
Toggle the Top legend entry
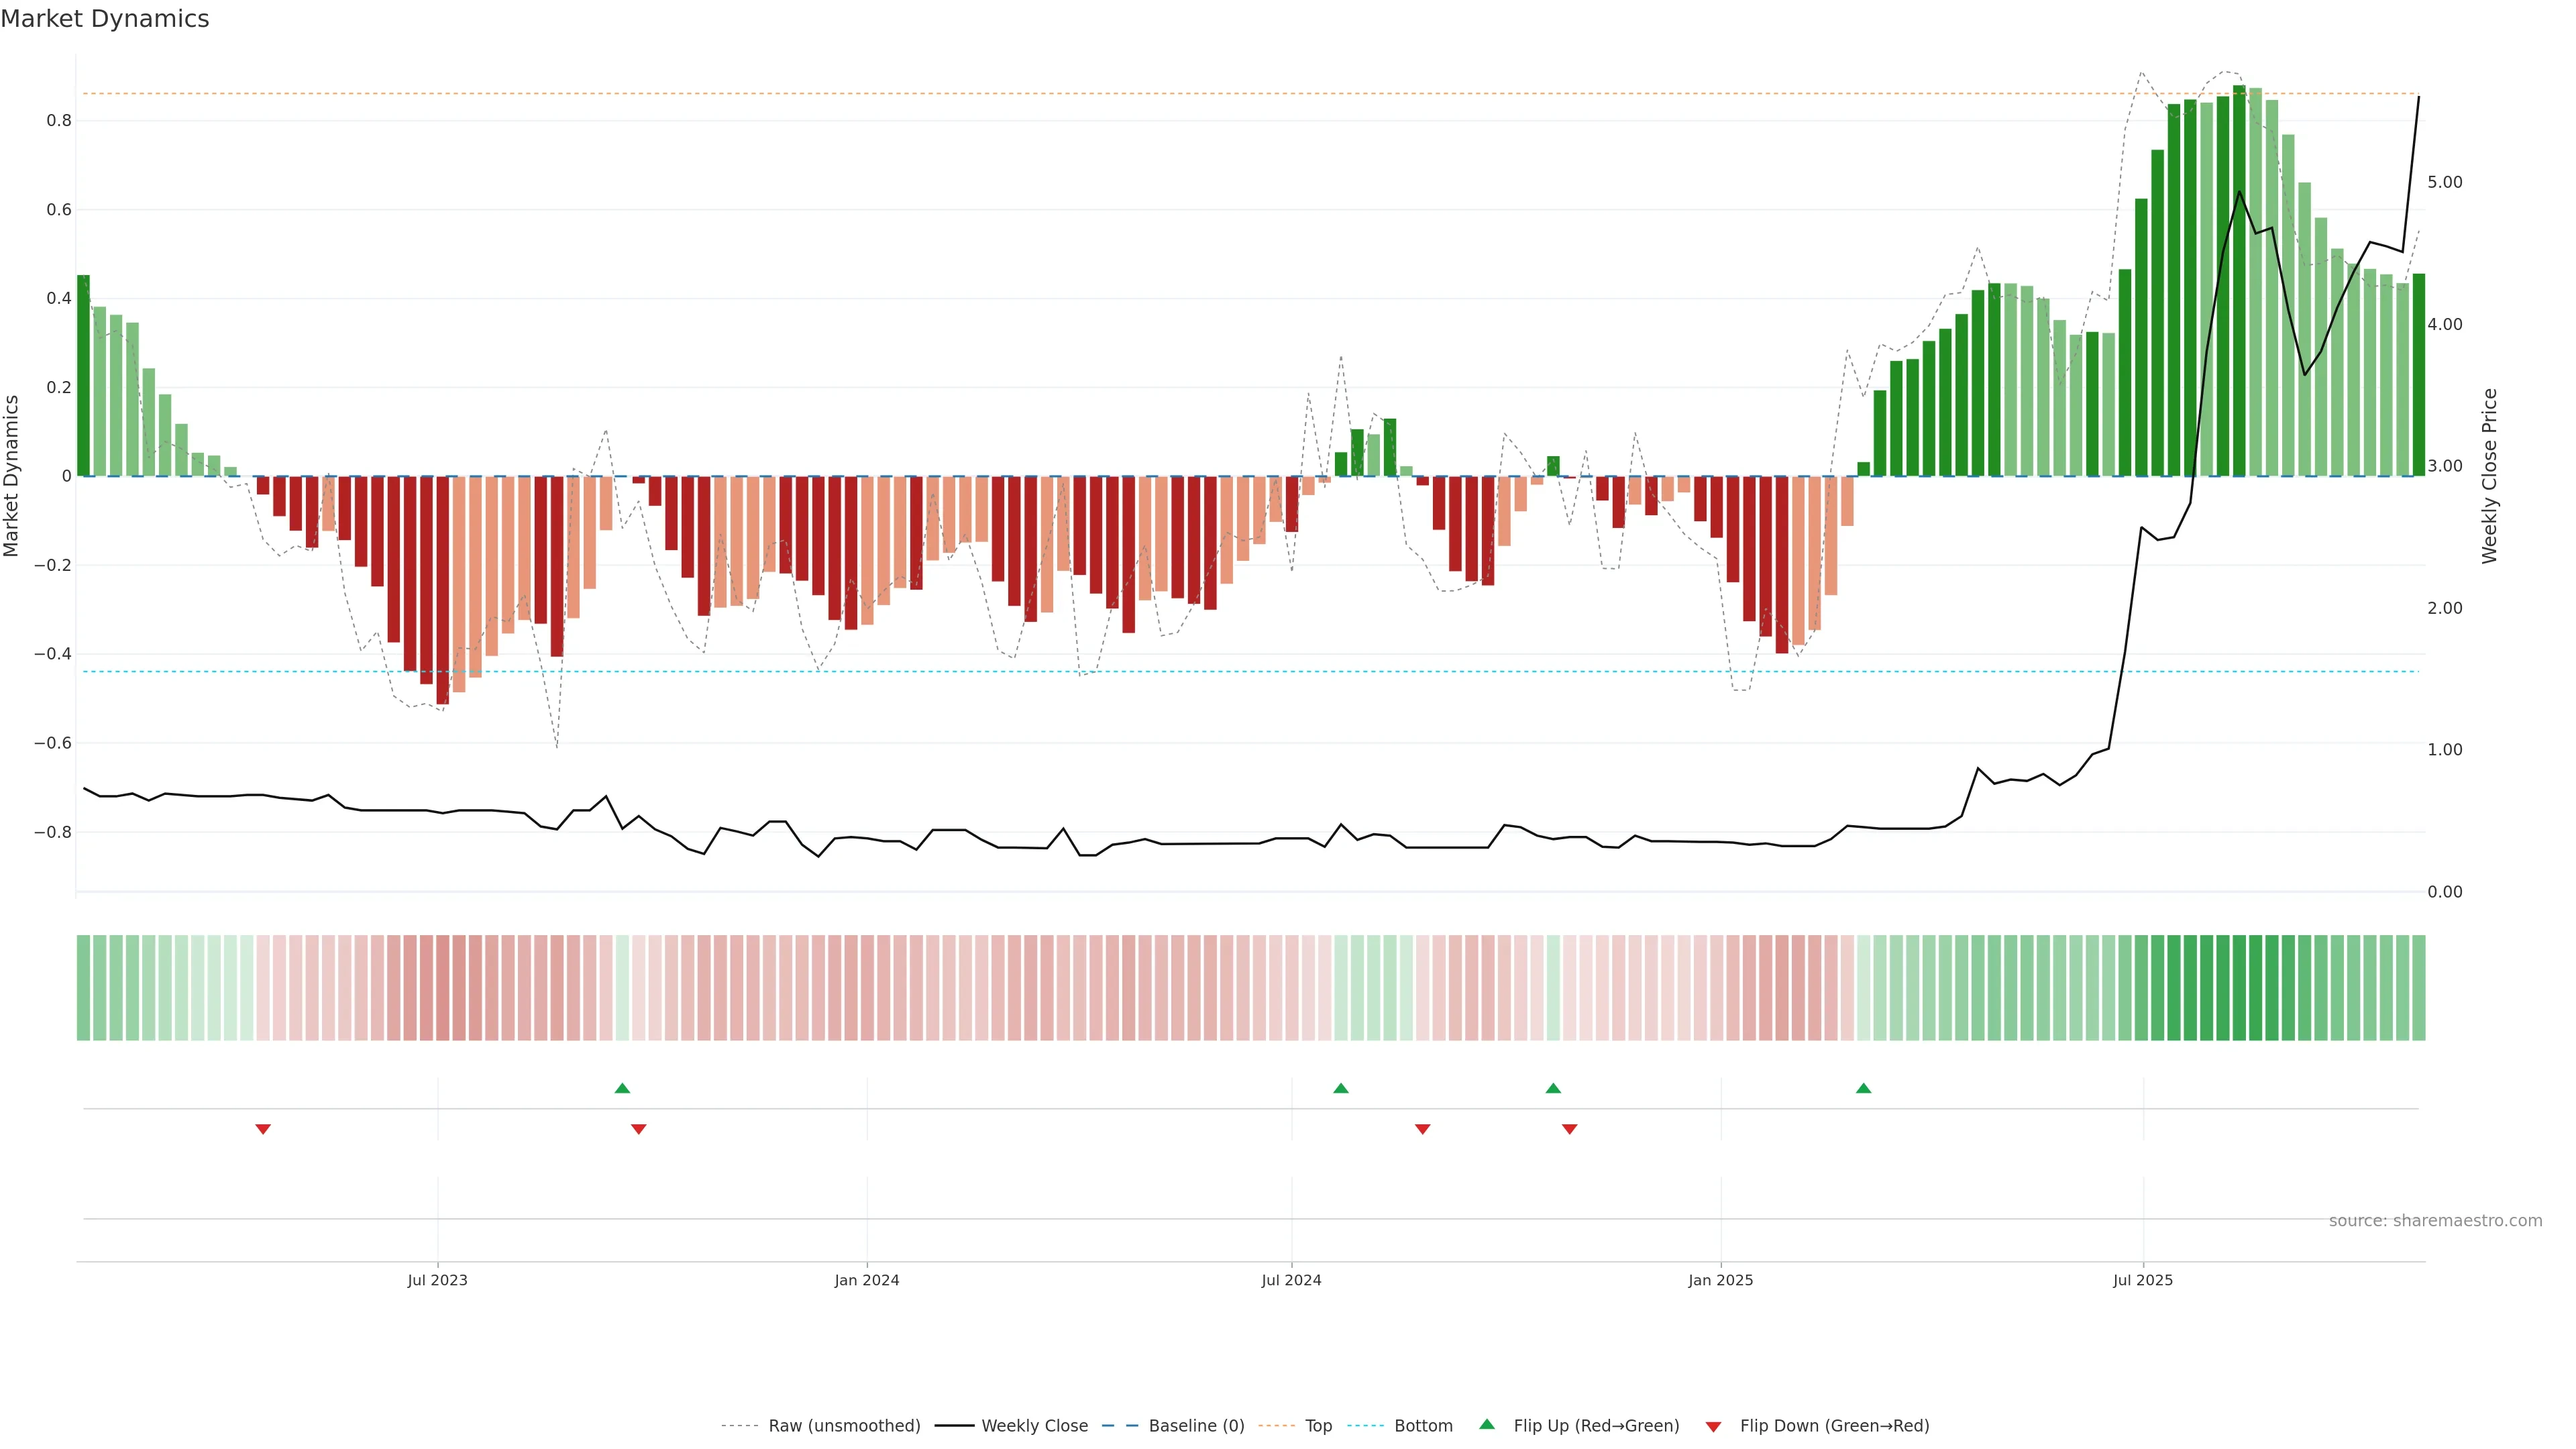1318,1425
